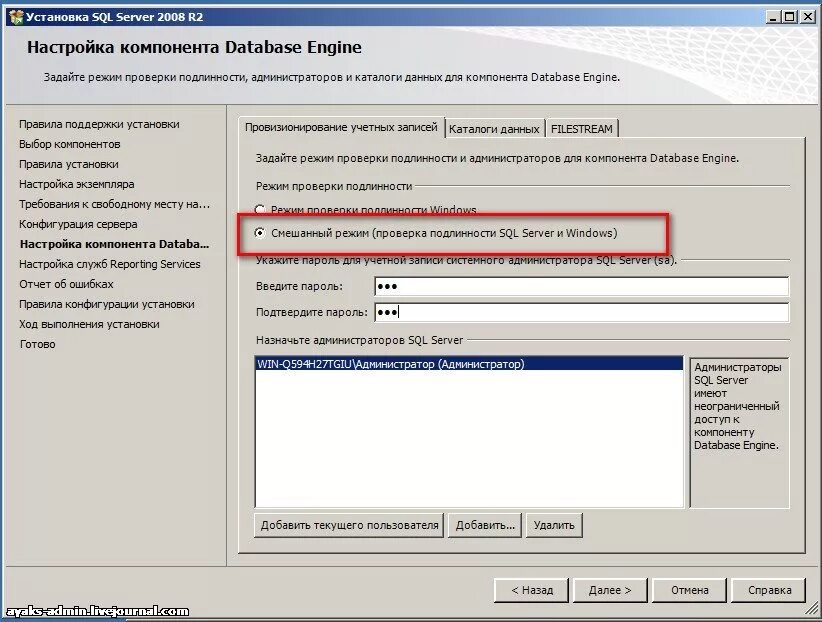The height and width of the screenshot is (622, 822).
Task: Click Конфигурация сервера step
Action: click(x=78, y=224)
